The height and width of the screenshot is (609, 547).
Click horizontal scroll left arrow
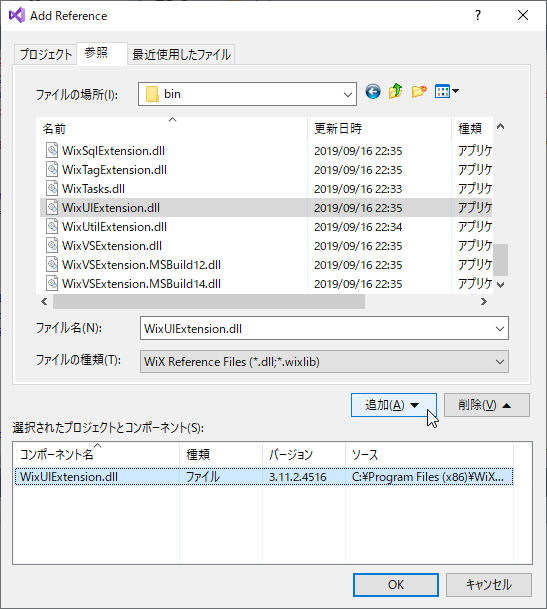coord(44,301)
